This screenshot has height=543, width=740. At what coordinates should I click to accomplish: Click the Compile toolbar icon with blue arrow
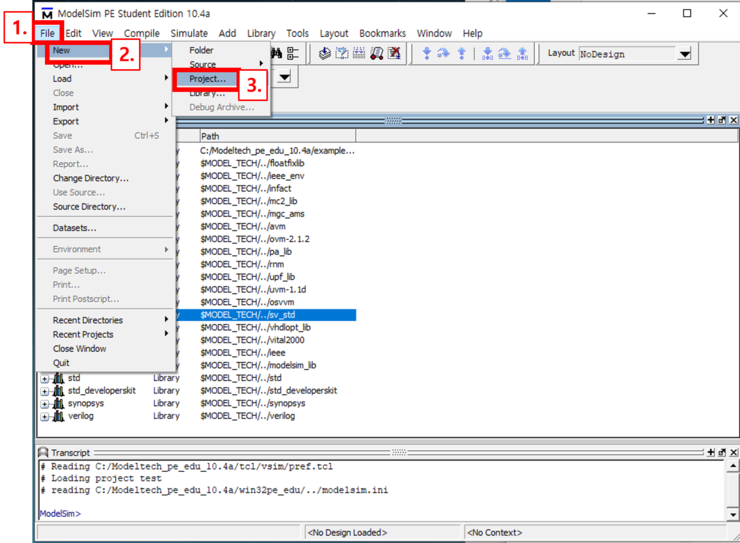tap(324, 53)
